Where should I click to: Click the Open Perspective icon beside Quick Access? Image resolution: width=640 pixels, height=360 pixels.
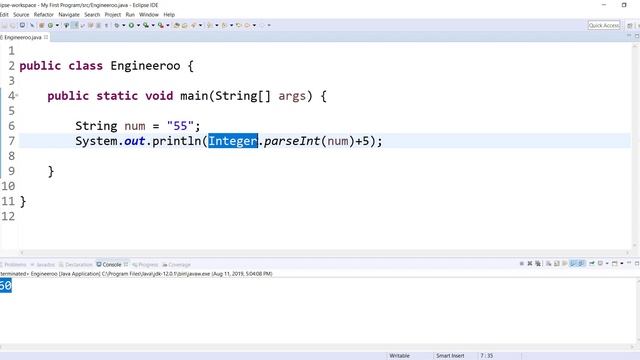(630, 25)
